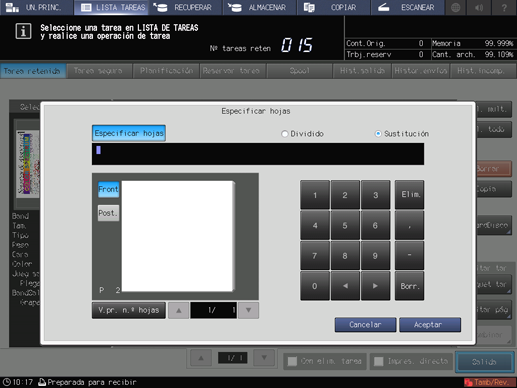
Task: Switch to the ESCANEAR tab
Action: [x=407, y=7]
